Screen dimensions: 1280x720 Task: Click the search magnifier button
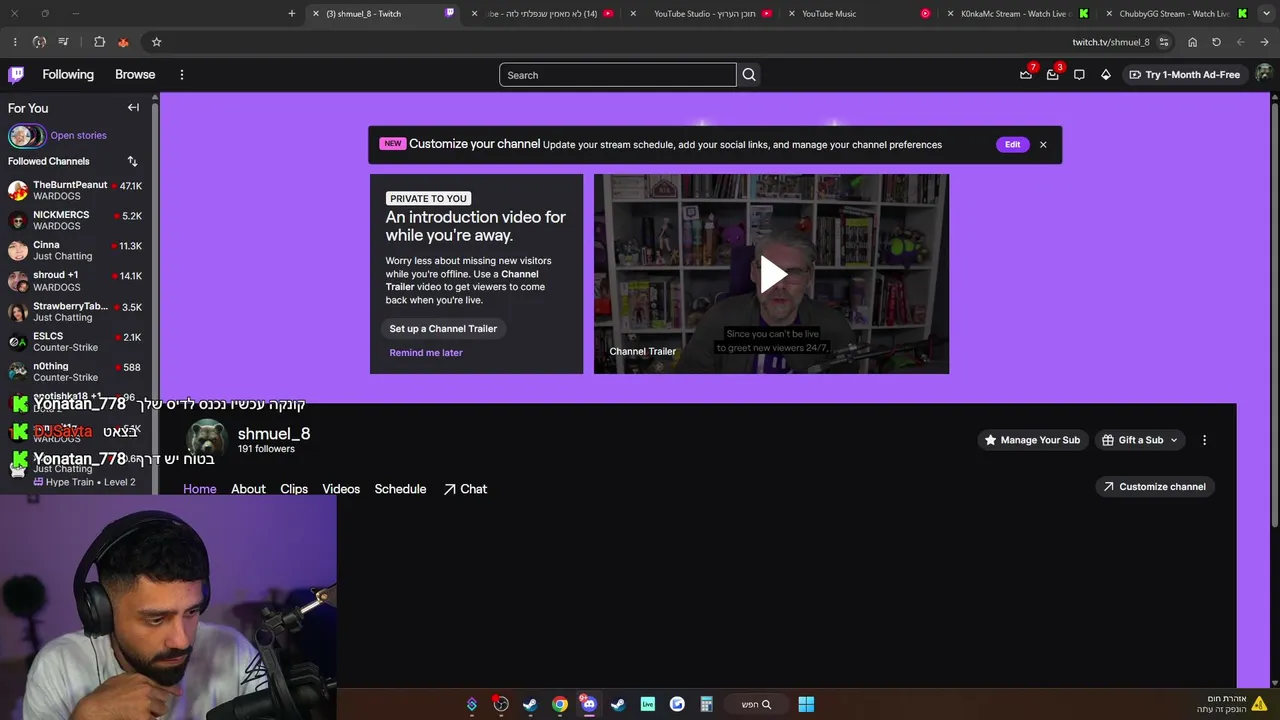click(749, 75)
